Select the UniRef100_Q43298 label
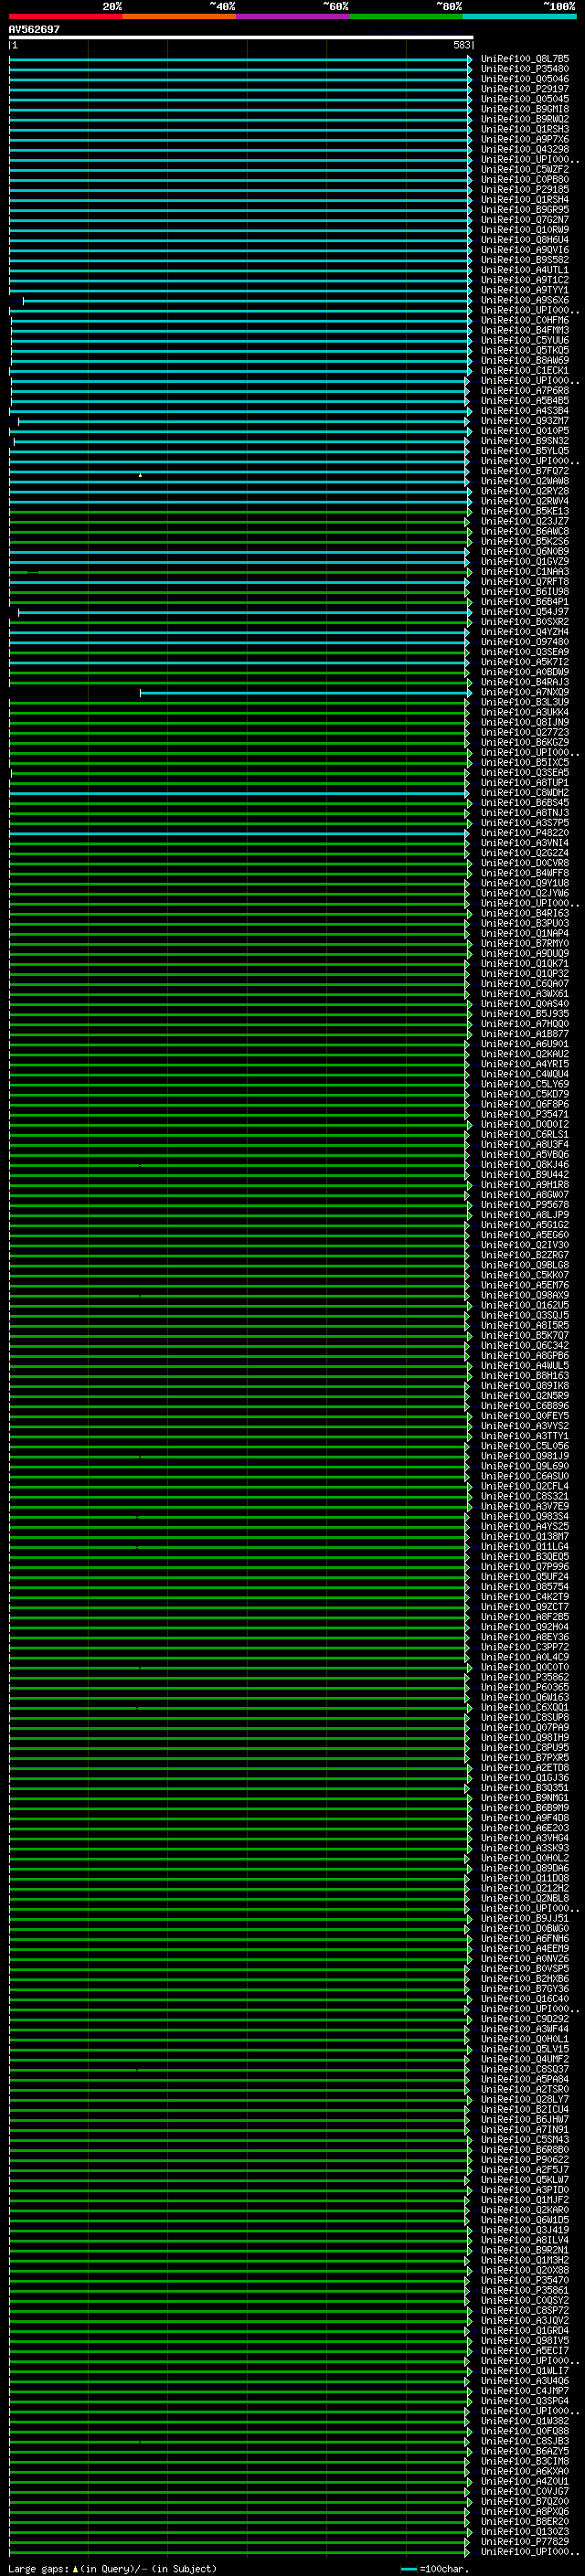The height and width of the screenshot is (2576, 585). 525,149
